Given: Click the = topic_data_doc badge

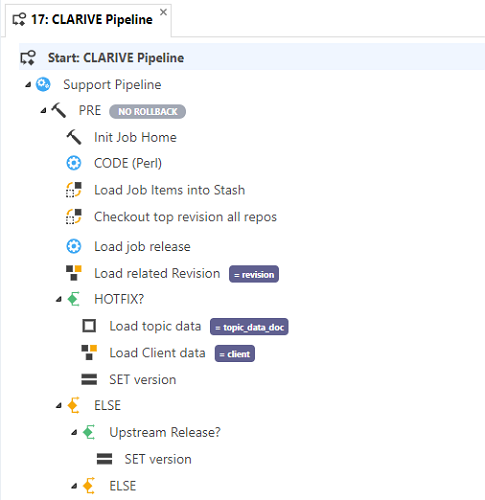Looking at the screenshot, I should click(x=249, y=327).
